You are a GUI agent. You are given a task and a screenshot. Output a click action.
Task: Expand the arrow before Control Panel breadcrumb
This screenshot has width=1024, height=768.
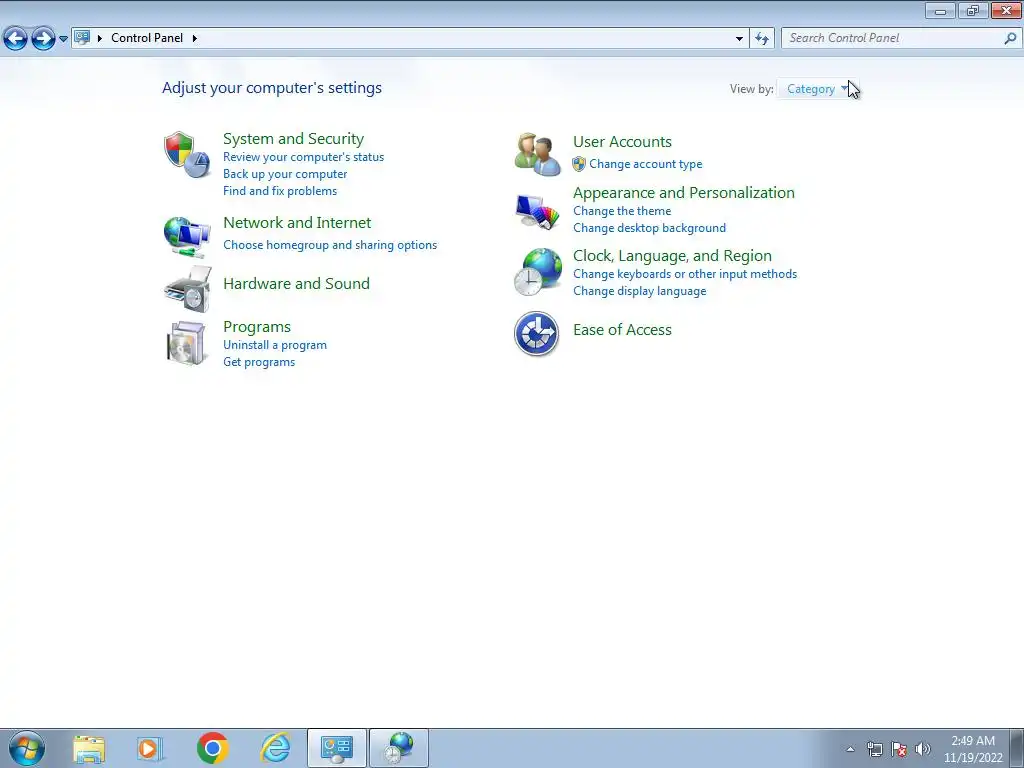(100, 38)
